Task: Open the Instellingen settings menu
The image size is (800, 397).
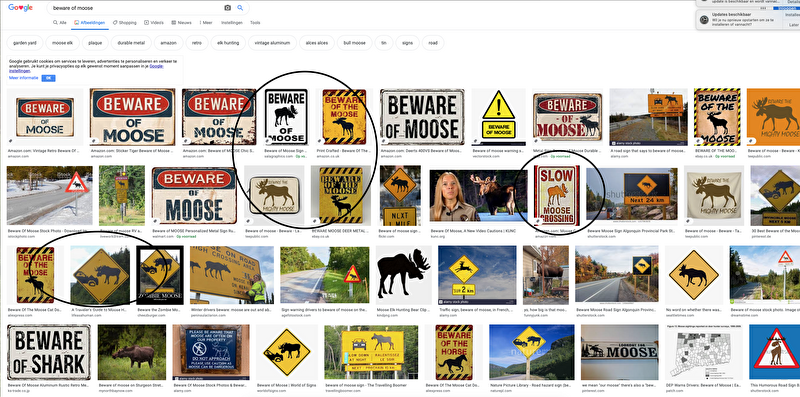Action: tap(232, 23)
